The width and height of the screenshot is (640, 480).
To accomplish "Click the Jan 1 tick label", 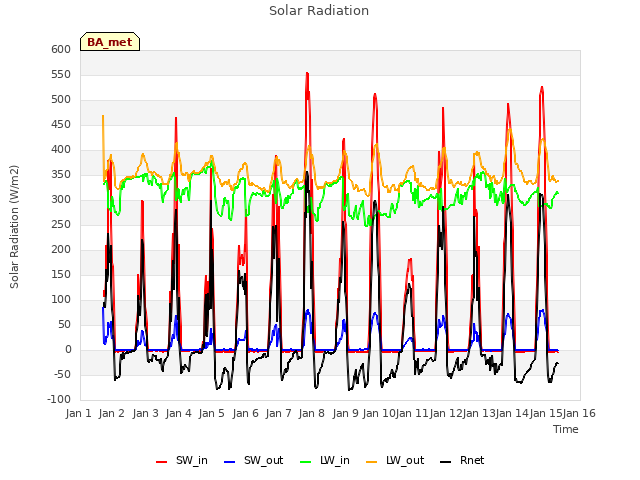I will pos(78,413).
